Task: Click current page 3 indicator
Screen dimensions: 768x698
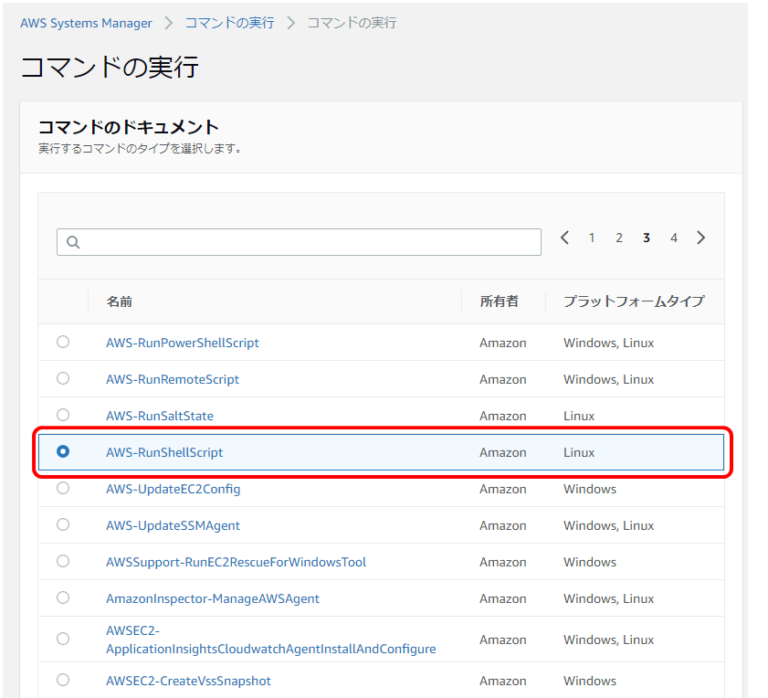Action: [x=647, y=238]
